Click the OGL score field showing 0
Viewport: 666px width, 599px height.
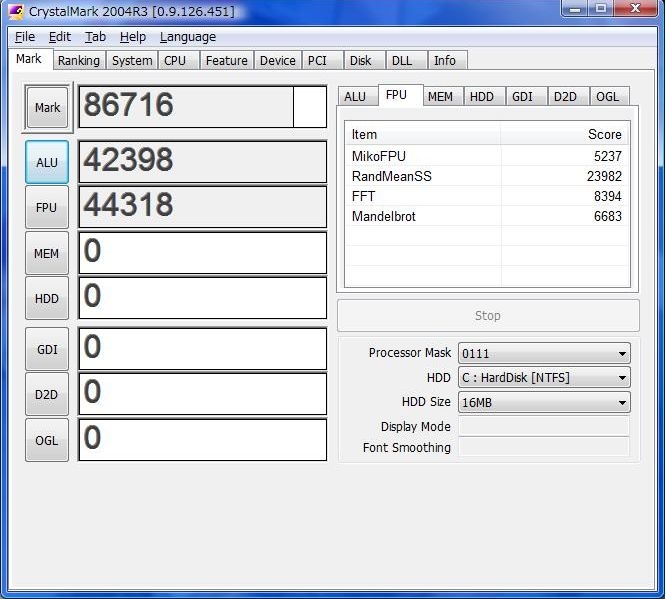pyautogui.click(x=203, y=440)
